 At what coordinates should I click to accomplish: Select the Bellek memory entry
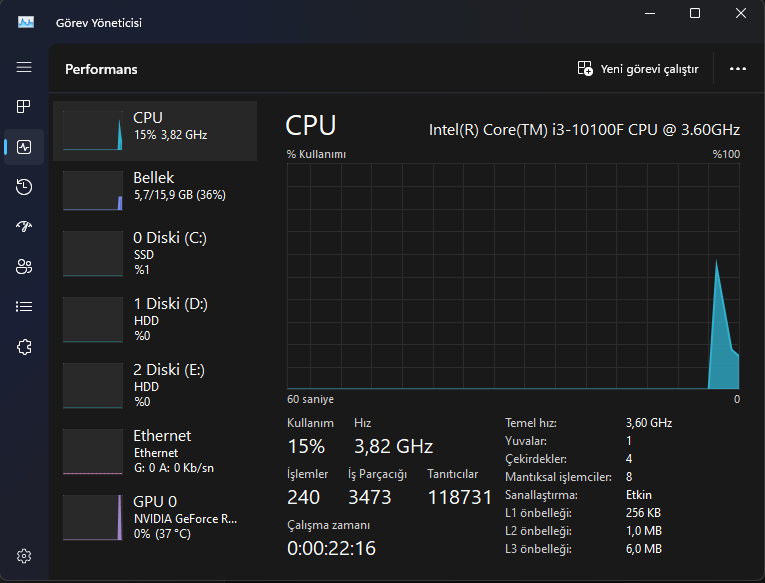[155, 190]
